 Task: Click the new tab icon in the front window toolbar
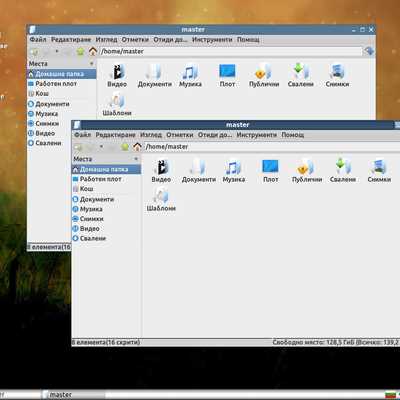(x=78, y=147)
